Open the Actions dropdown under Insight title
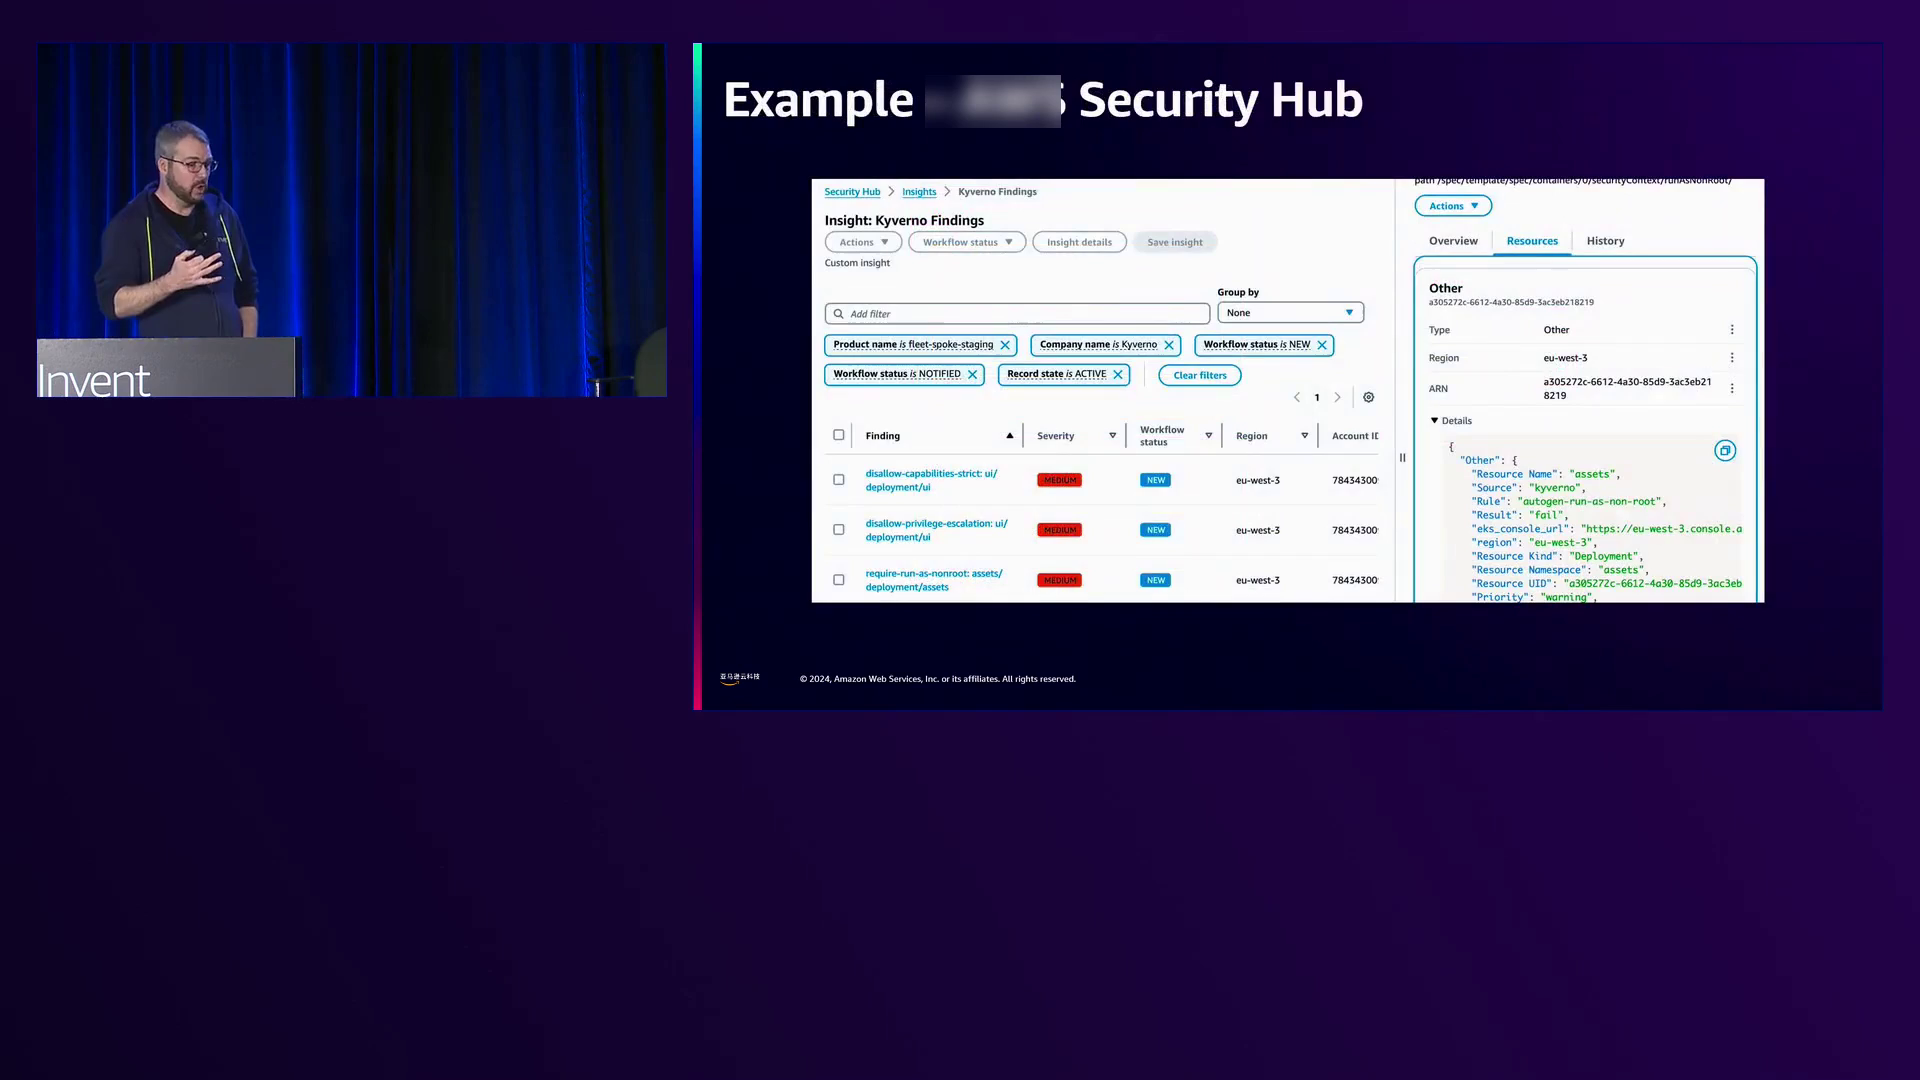Viewport: 1920px width, 1080px height. point(864,242)
